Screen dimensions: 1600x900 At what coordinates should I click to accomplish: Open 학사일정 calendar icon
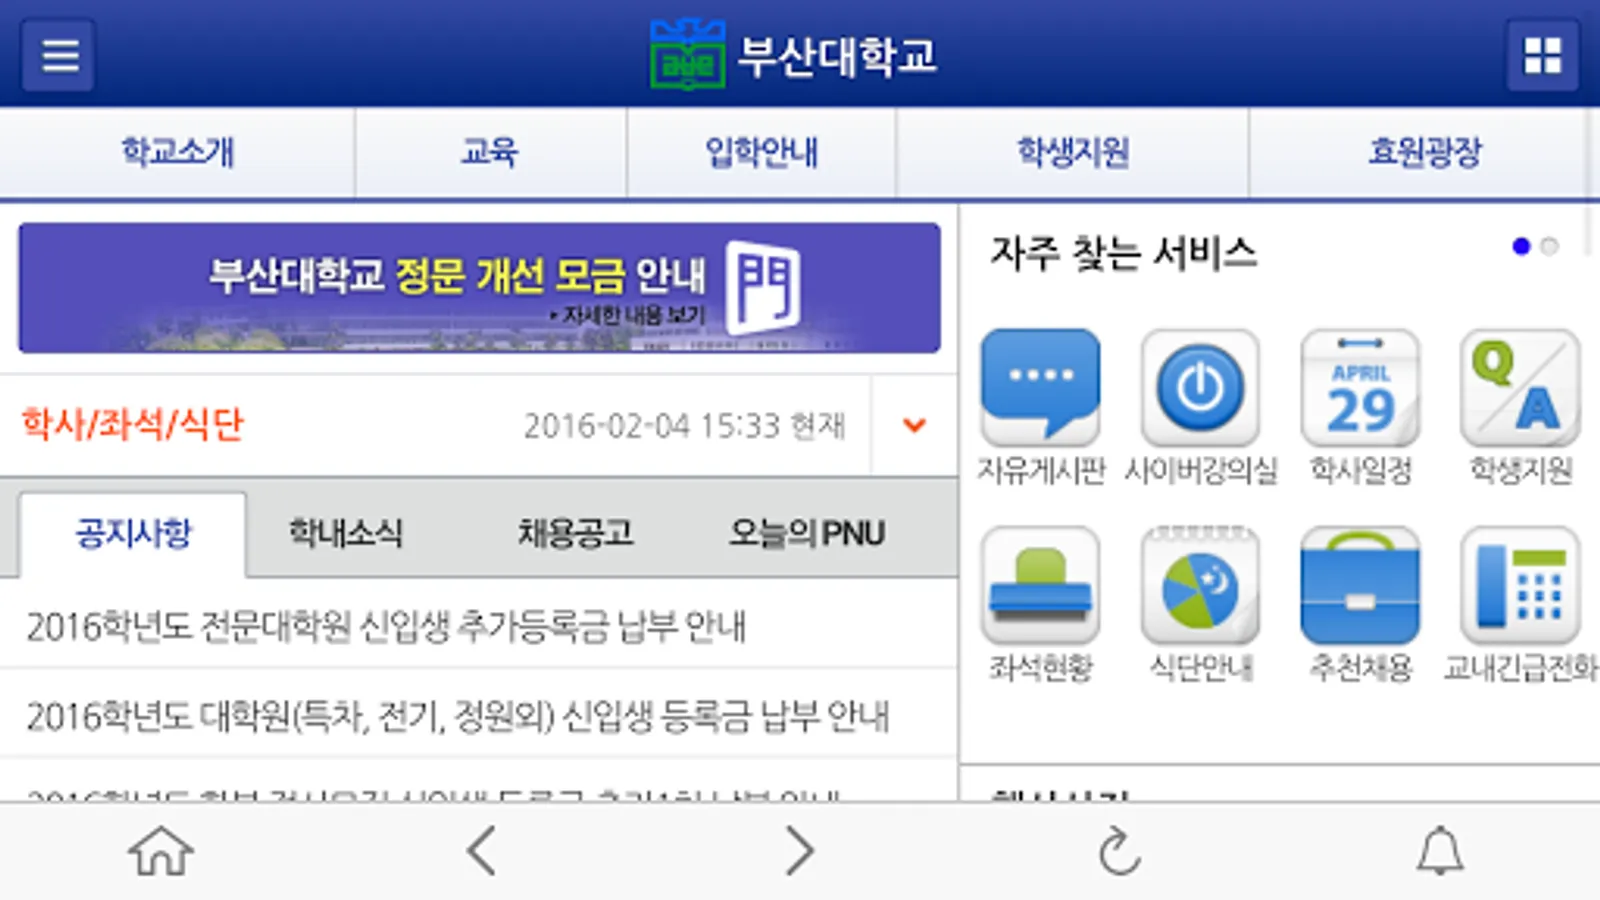[x=1360, y=388]
